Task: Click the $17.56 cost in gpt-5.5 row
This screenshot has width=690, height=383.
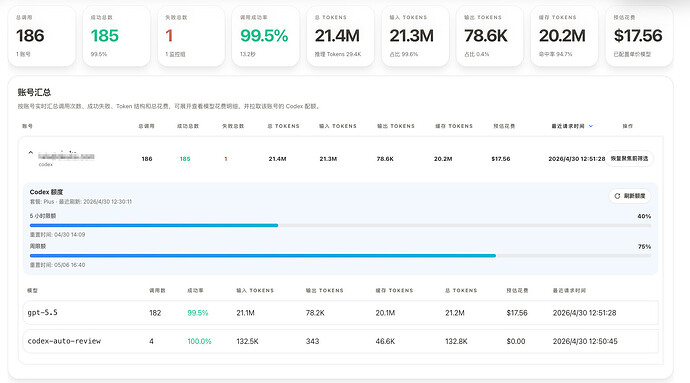Action: pos(517,313)
